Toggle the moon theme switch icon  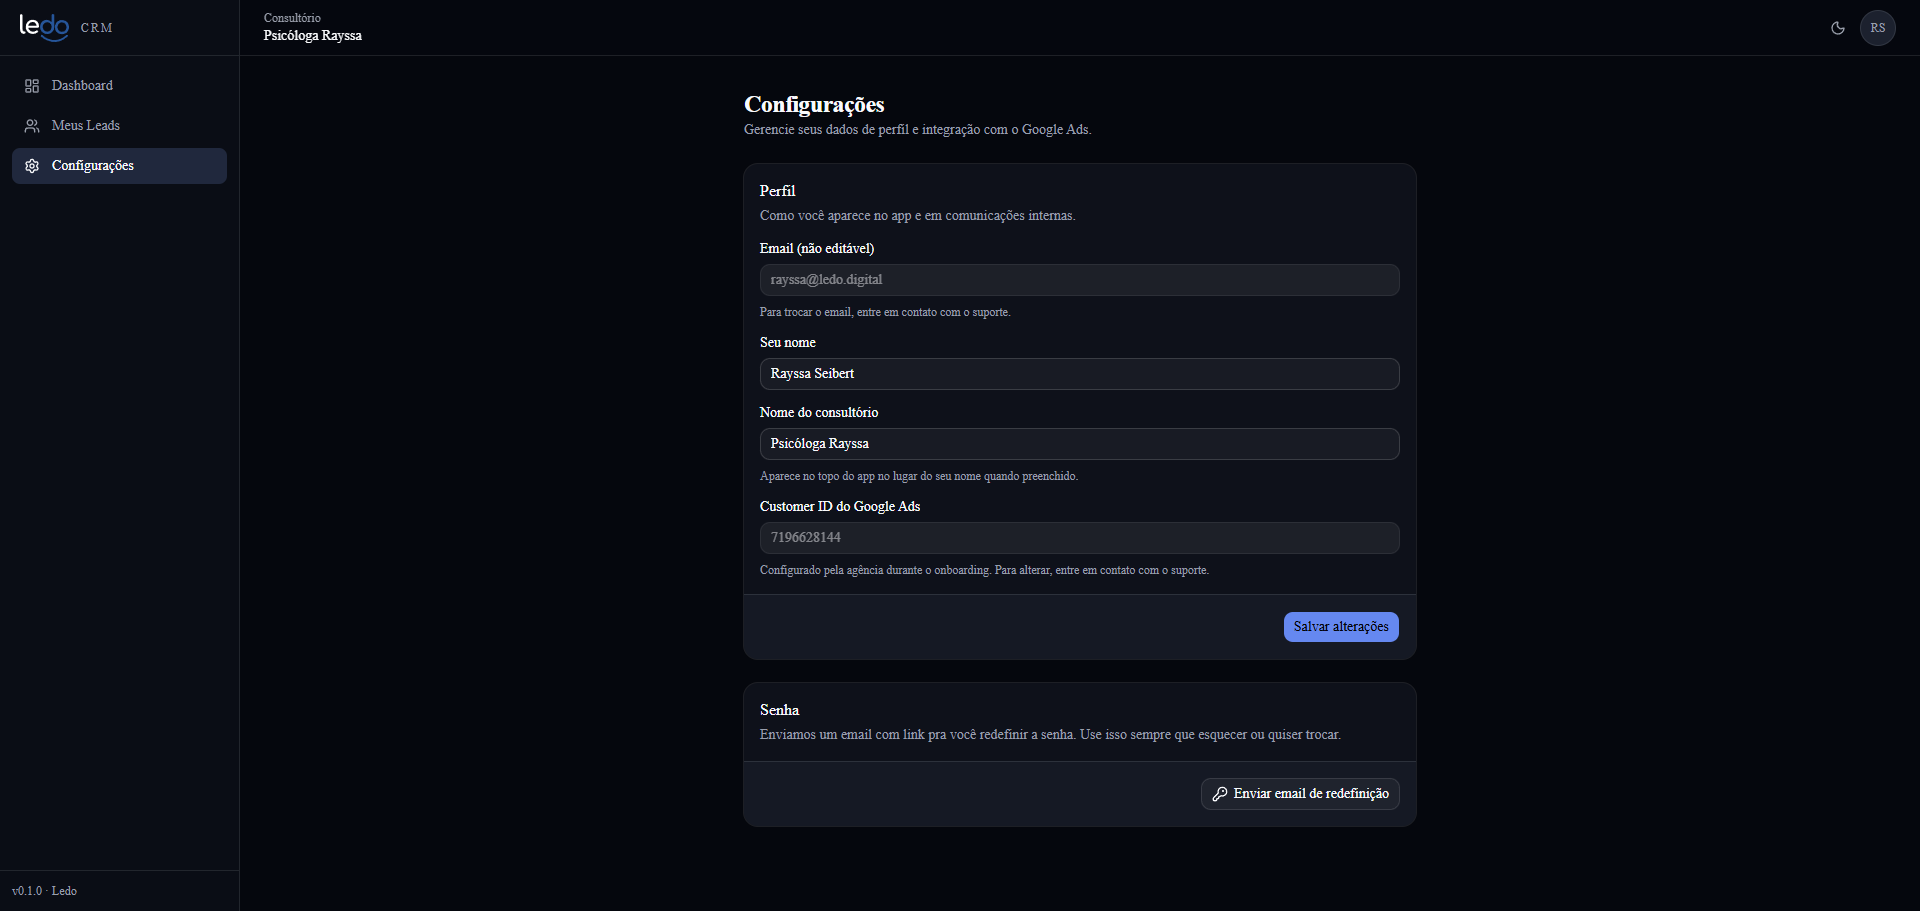click(x=1838, y=28)
